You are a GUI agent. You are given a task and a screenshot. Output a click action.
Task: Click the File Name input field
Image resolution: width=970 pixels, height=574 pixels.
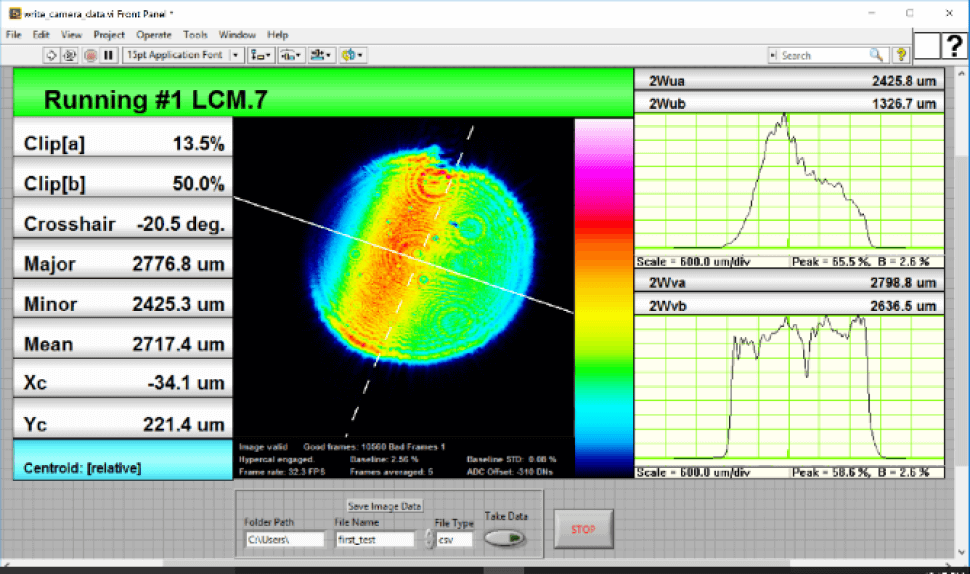[x=374, y=539]
